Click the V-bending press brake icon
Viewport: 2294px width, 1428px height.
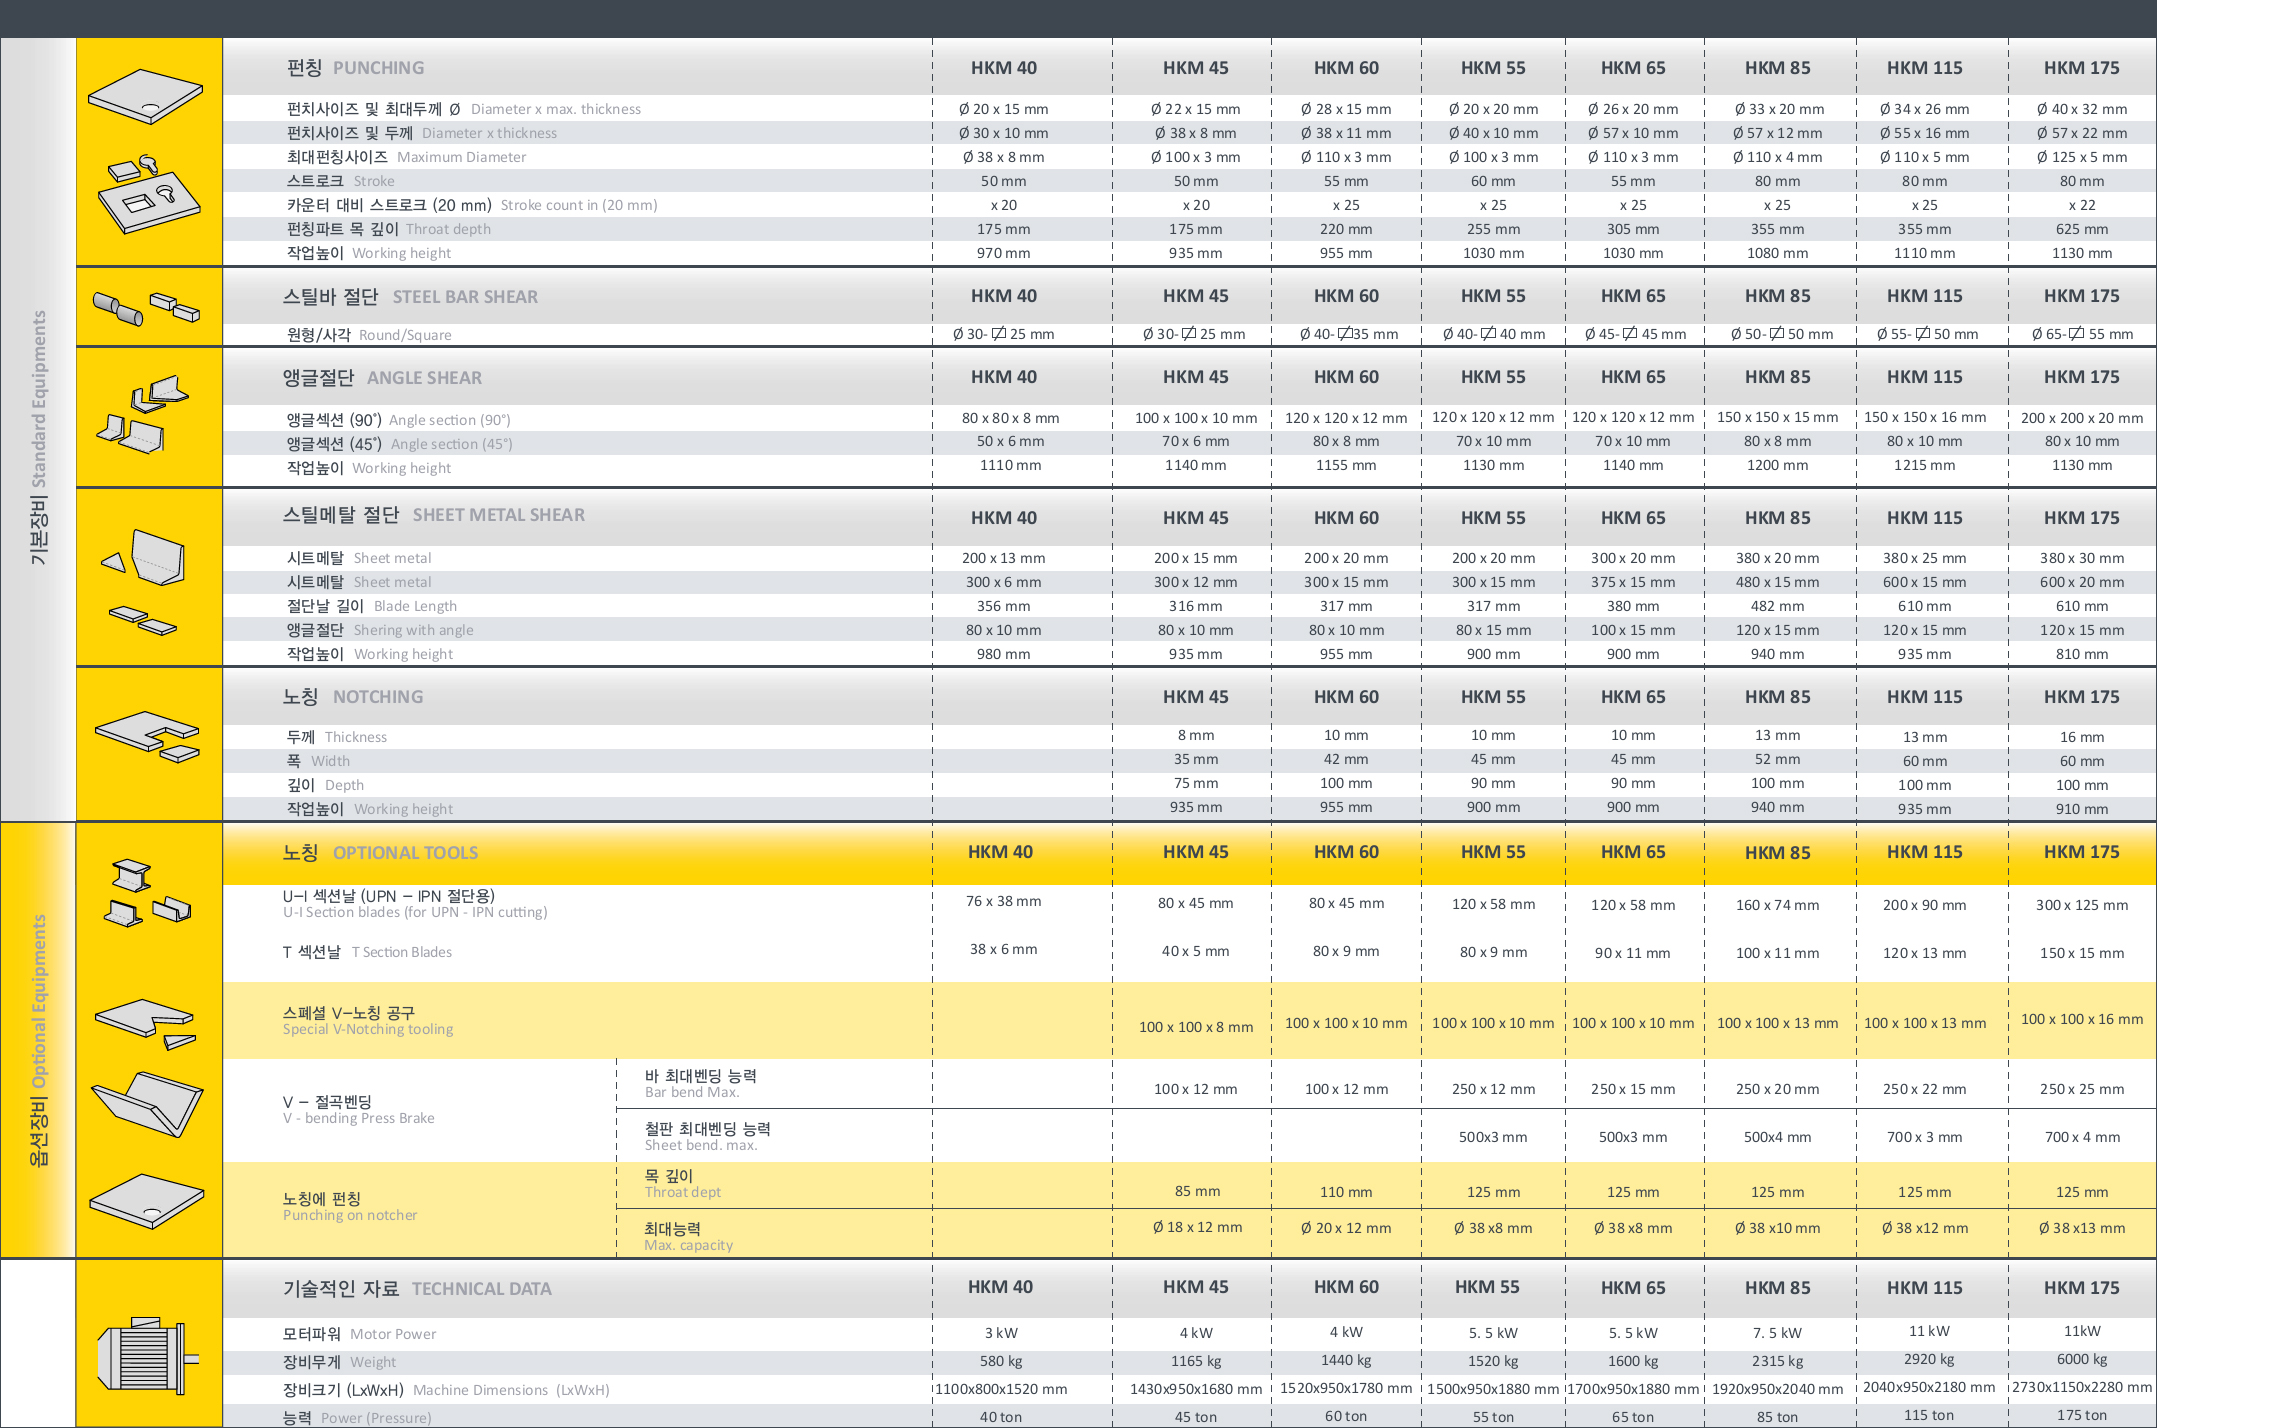click(148, 1103)
